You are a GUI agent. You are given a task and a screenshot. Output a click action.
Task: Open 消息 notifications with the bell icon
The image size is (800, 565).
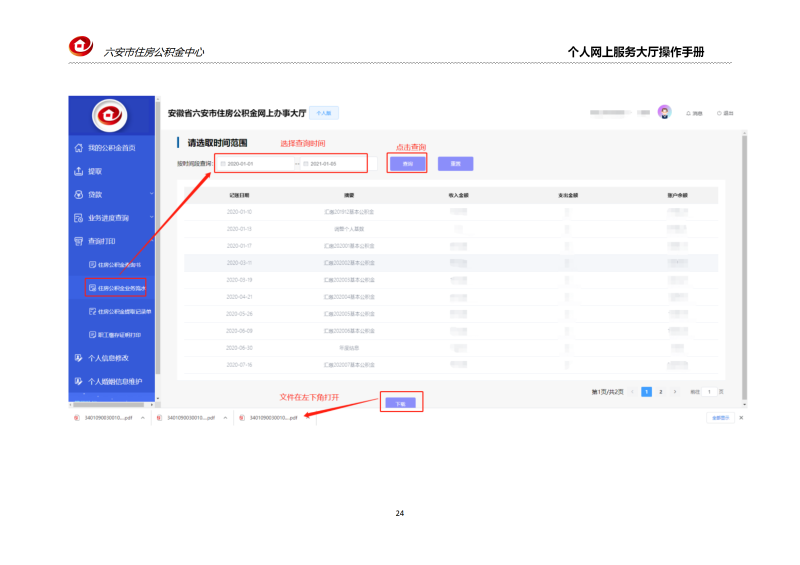pyautogui.click(x=694, y=113)
